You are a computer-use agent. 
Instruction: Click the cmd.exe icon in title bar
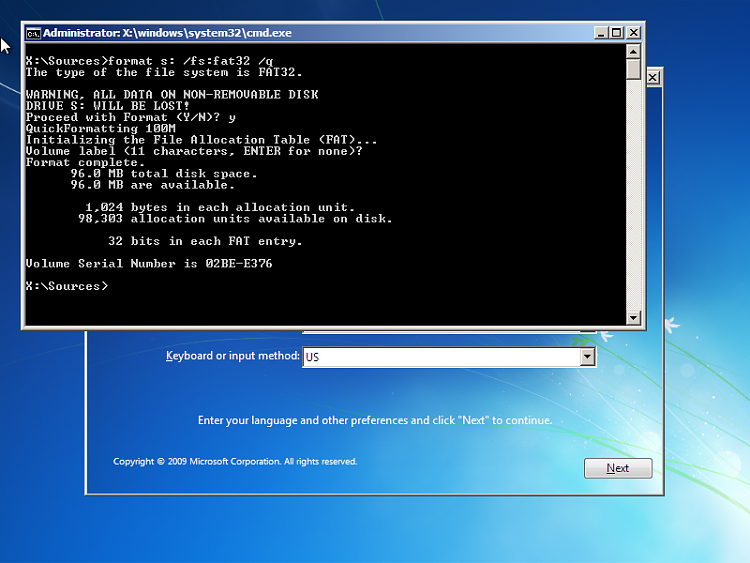[33, 33]
